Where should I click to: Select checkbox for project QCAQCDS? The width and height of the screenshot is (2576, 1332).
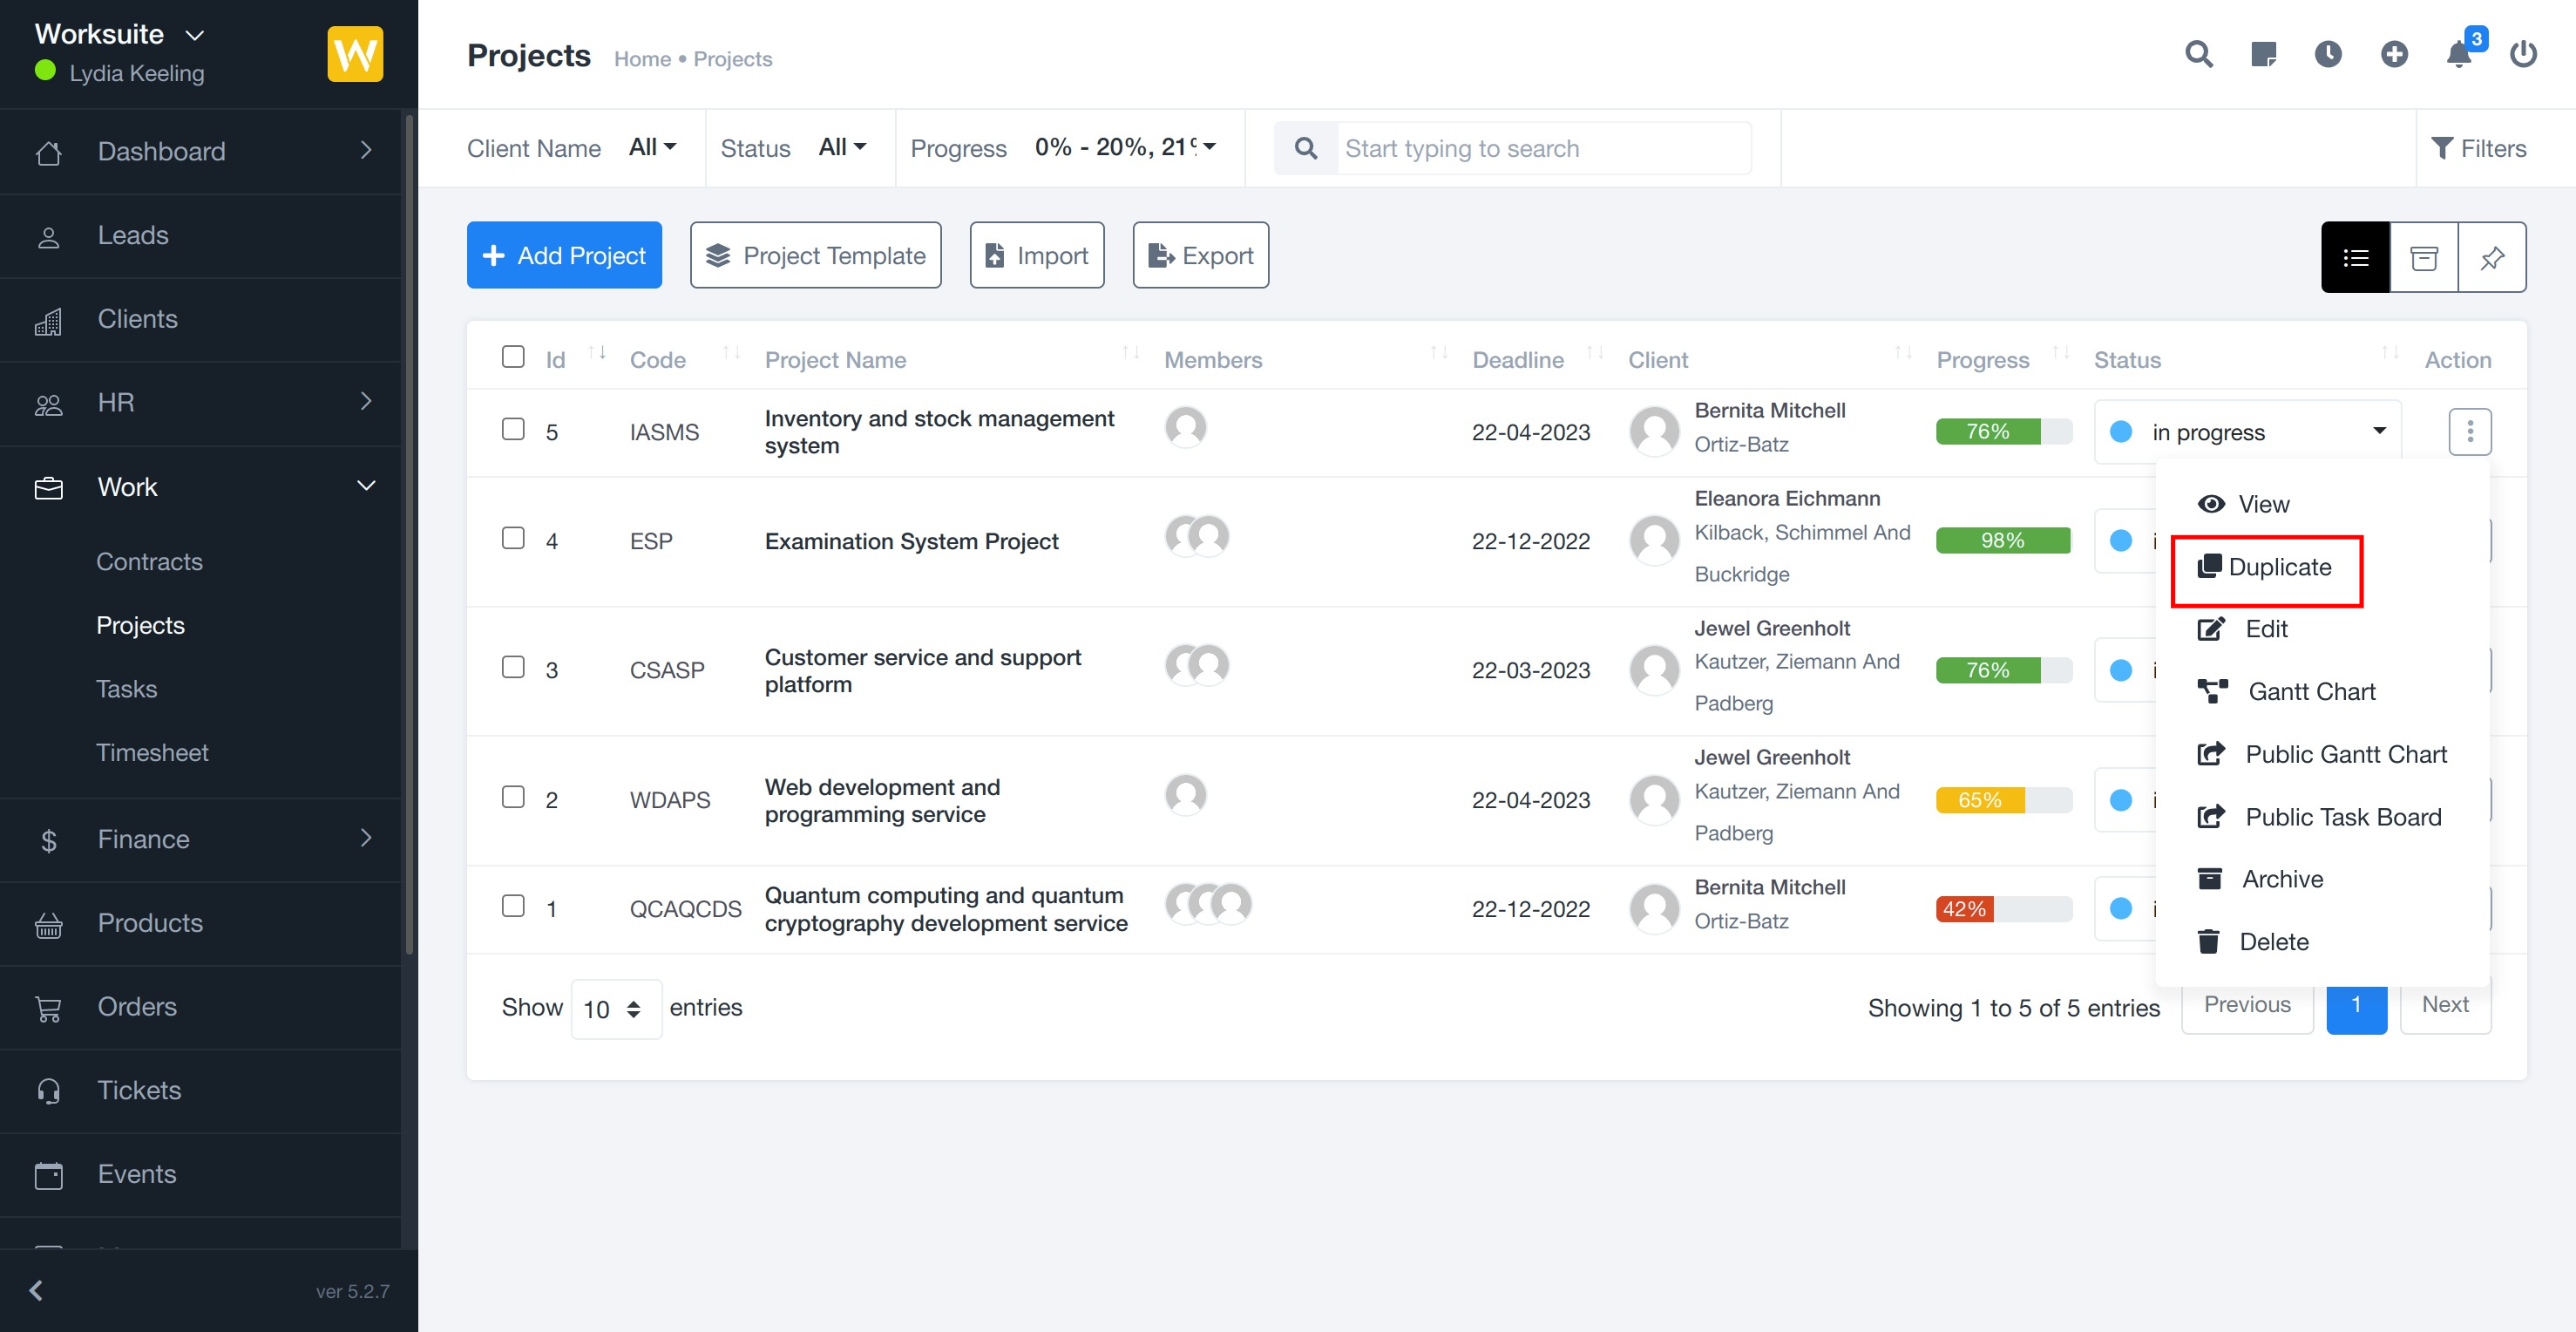click(x=513, y=906)
